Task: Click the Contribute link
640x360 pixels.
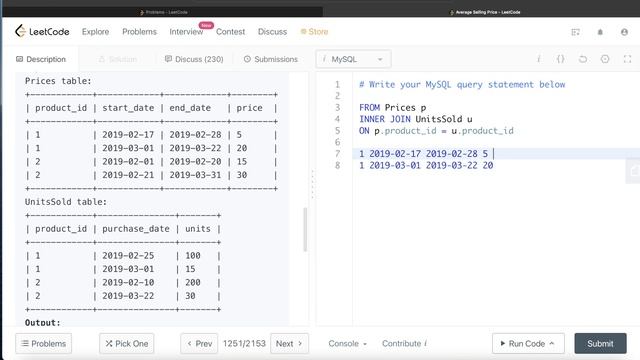Action: click(404, 344)
